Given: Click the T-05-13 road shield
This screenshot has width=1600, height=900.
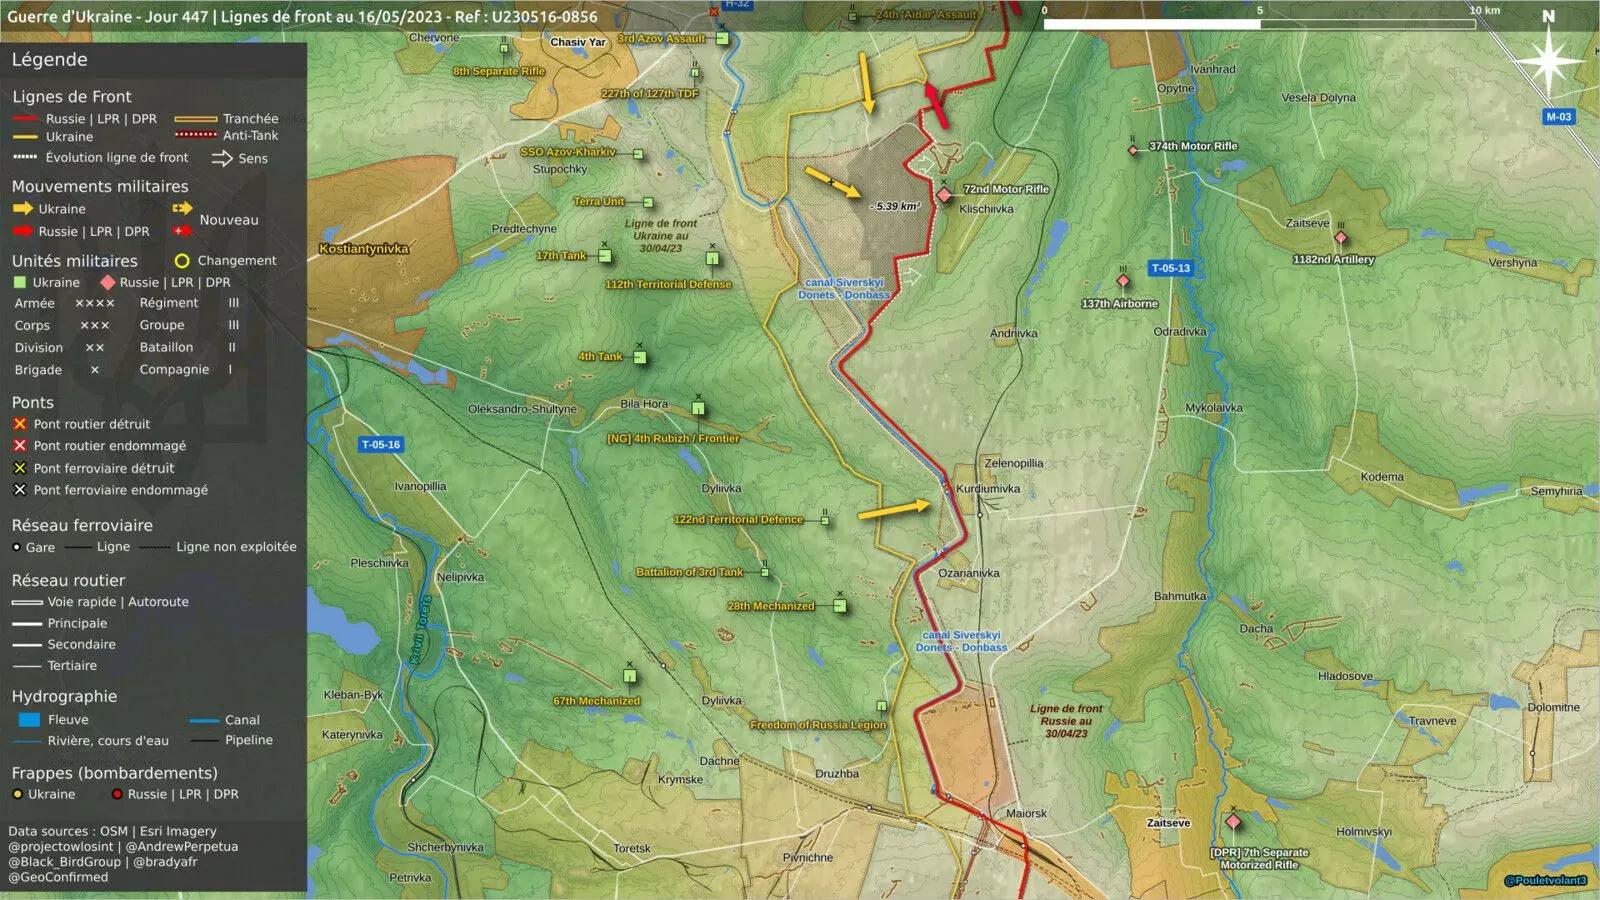Looking at the screenshot, I should pos(1170,268).
